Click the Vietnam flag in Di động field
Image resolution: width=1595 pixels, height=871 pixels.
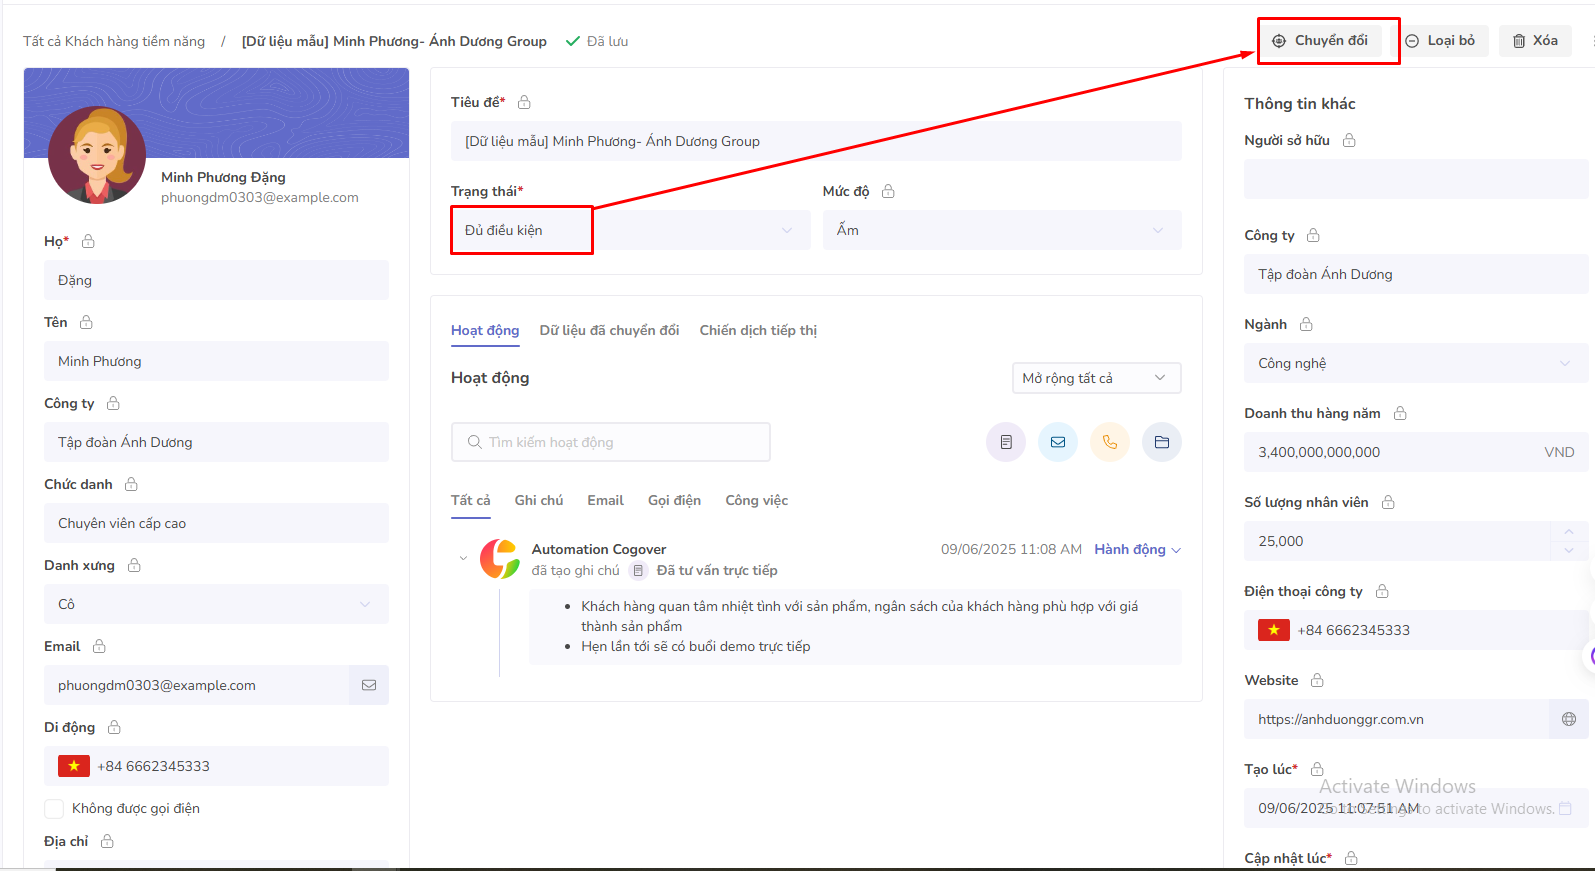click(x=74, y=766)
